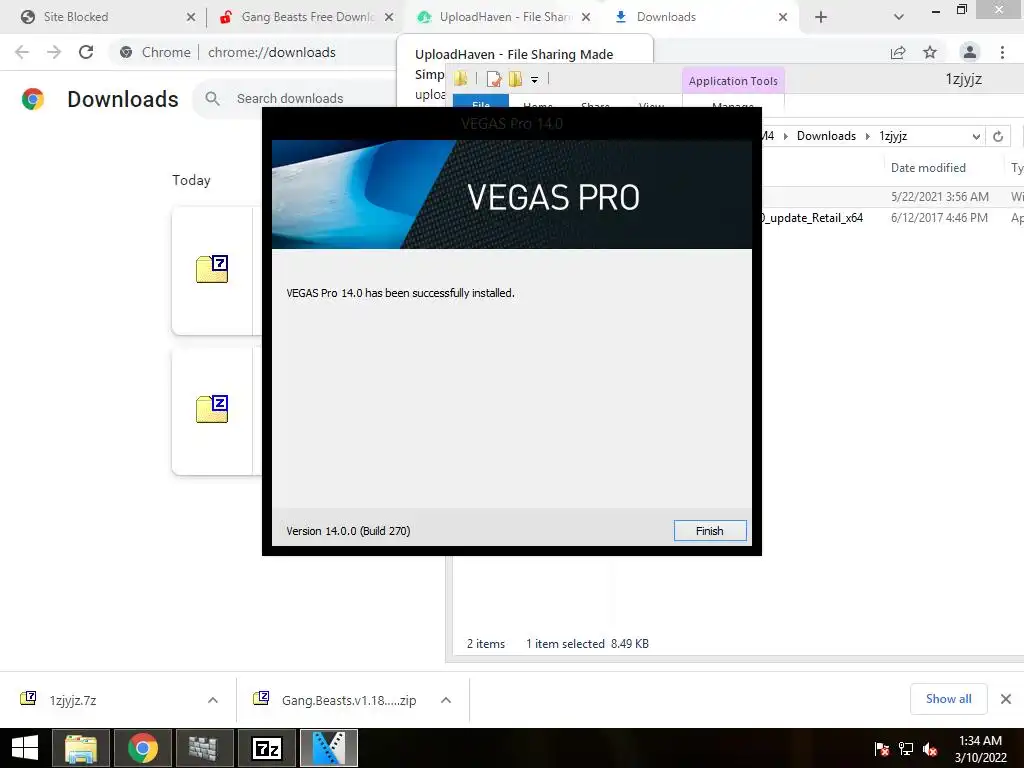Click network tray icon
This screenshot has height=768, width=1024.
(x=906, y=749)
